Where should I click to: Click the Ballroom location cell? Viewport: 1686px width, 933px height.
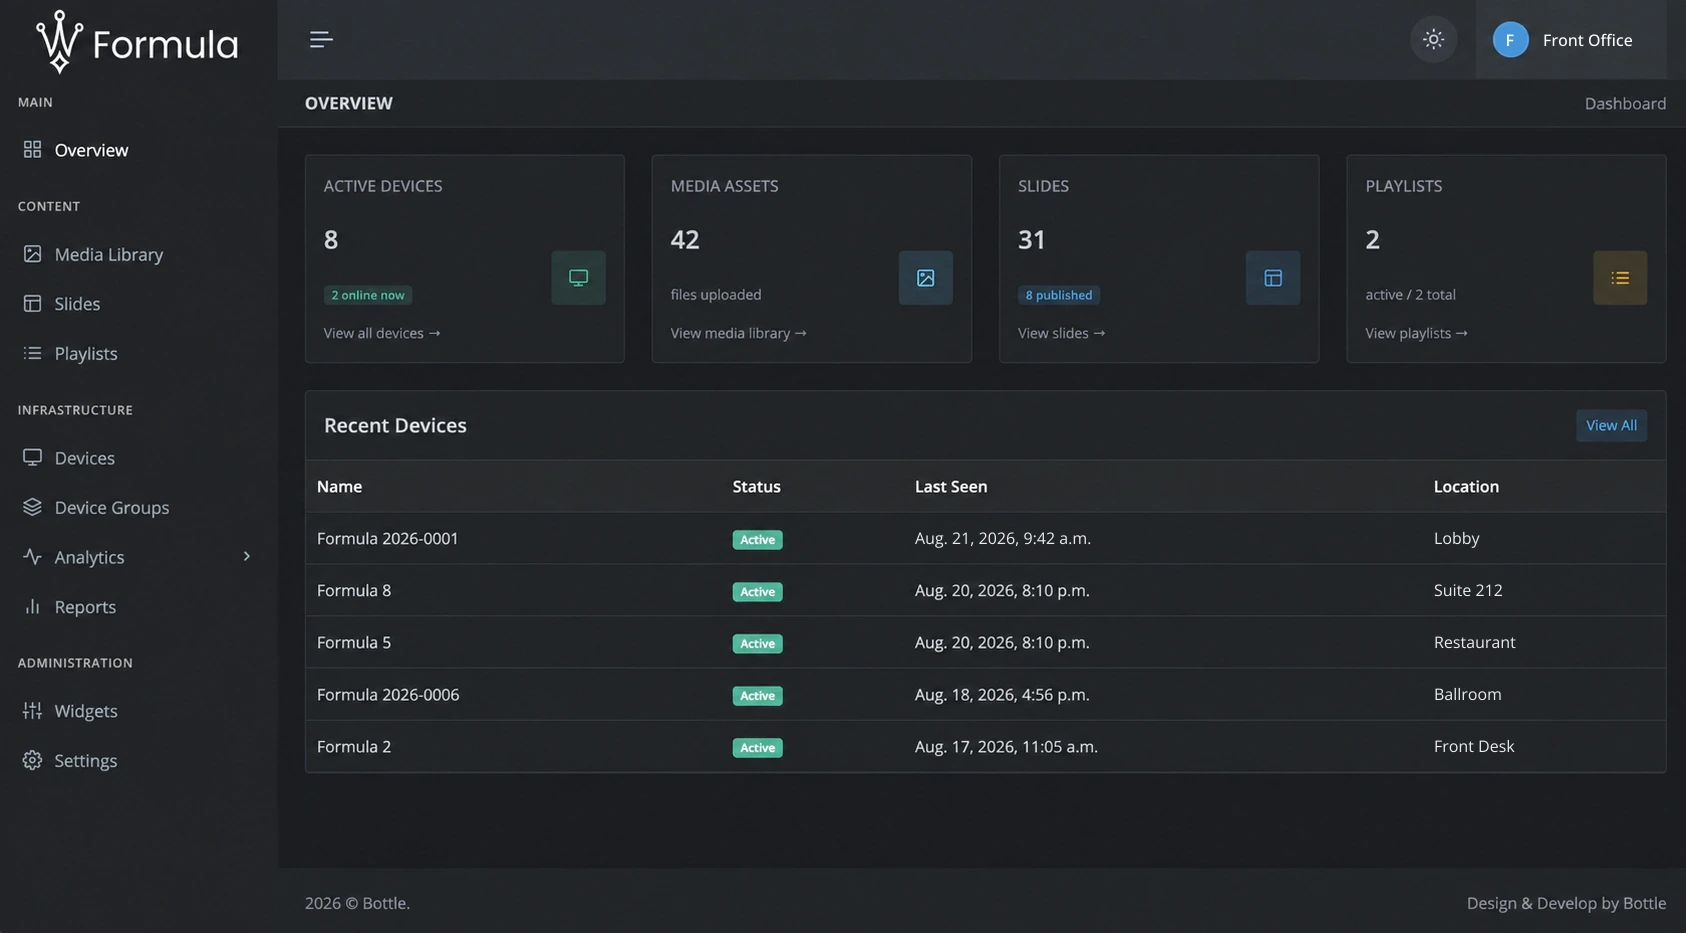click(1467, 694)
